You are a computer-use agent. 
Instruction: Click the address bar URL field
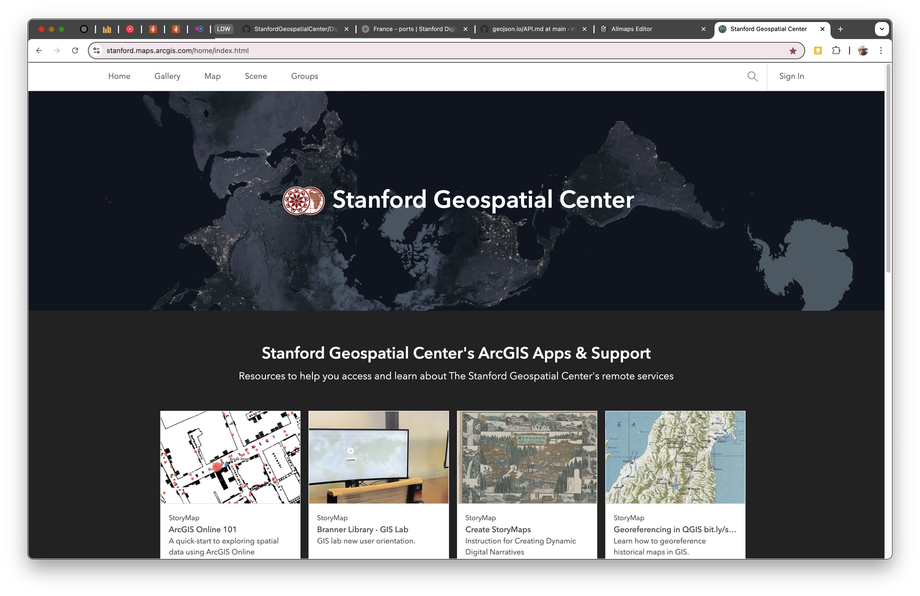pos(446,50)
